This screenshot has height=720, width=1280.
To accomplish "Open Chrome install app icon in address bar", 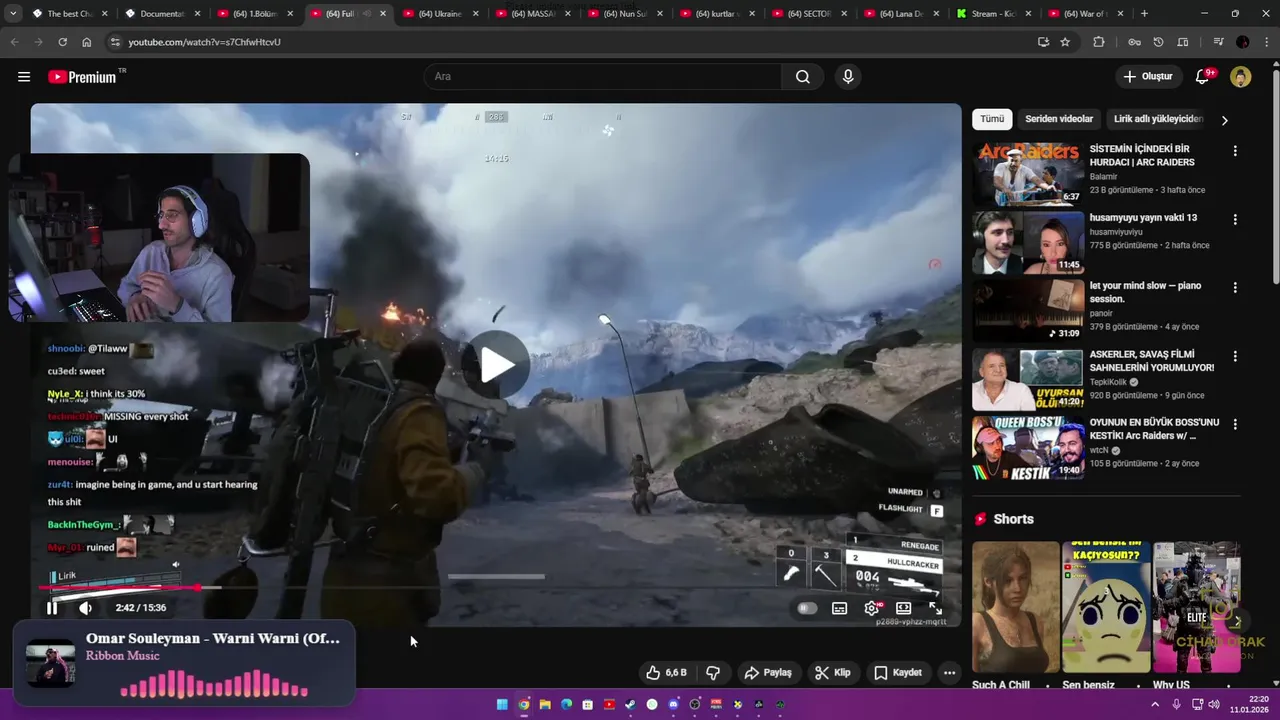I will [x=1043, y=42].
